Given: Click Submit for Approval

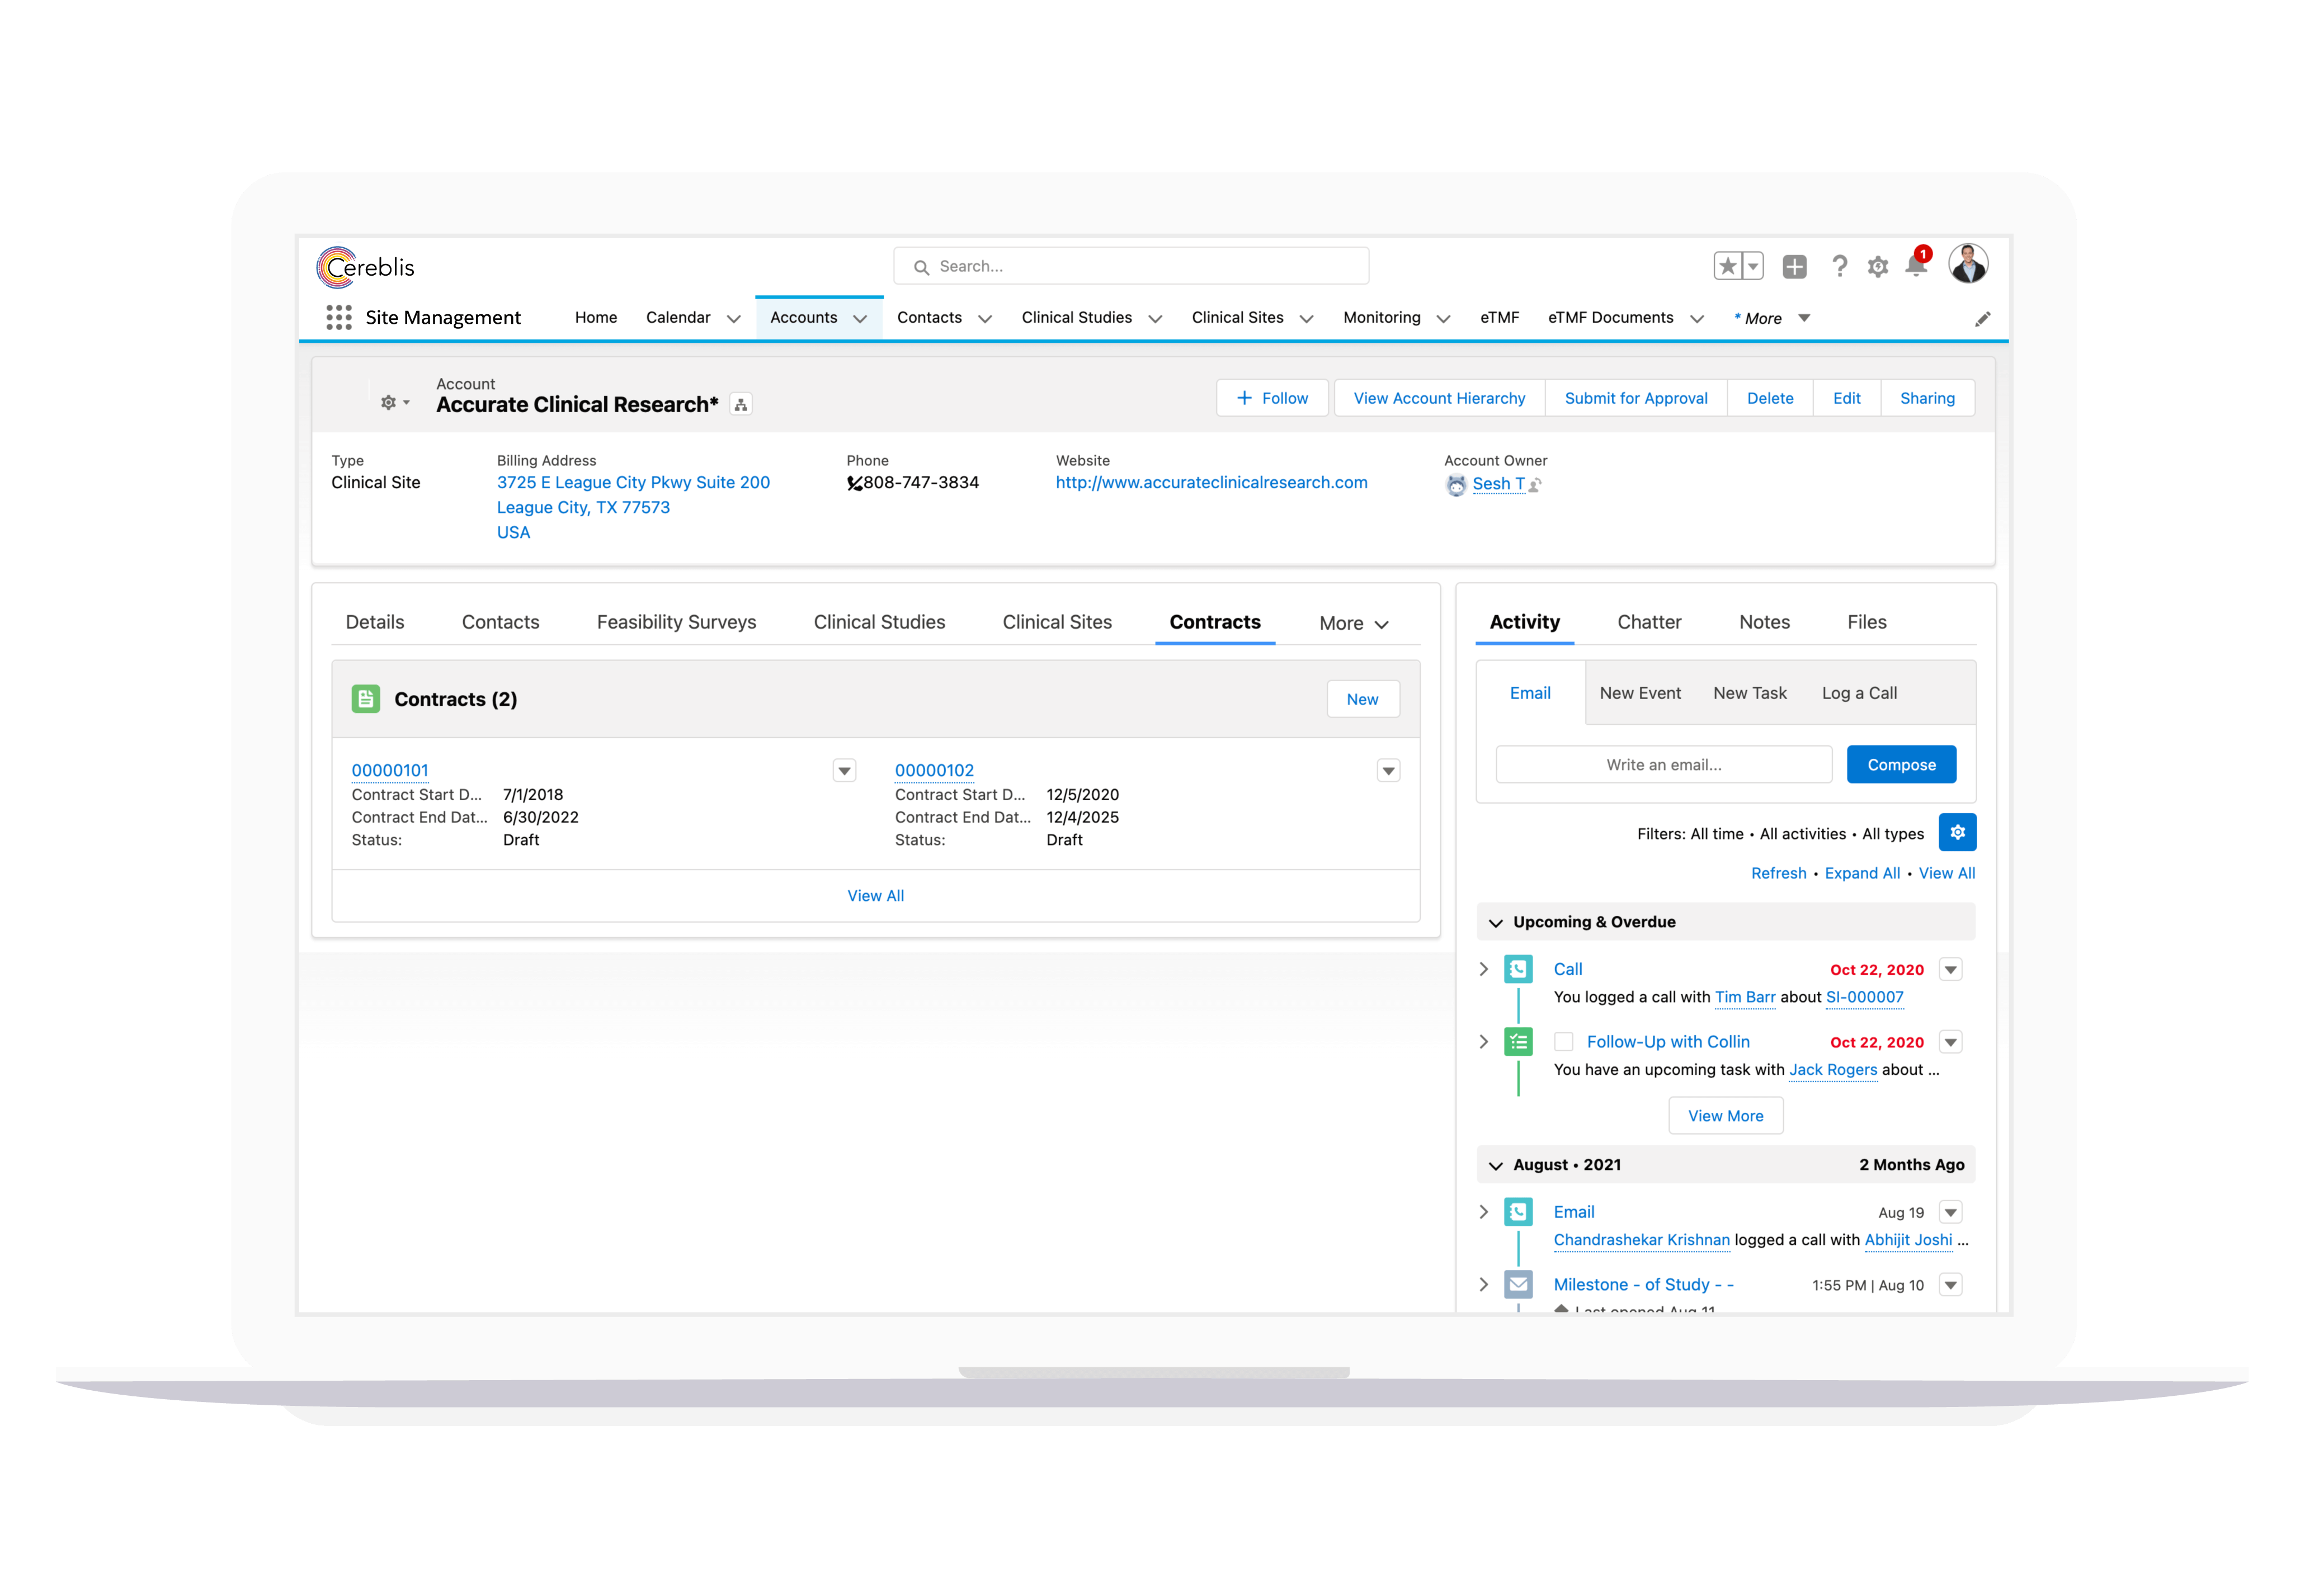Looking at the screenshot, I should click(x=1635, y=398).
